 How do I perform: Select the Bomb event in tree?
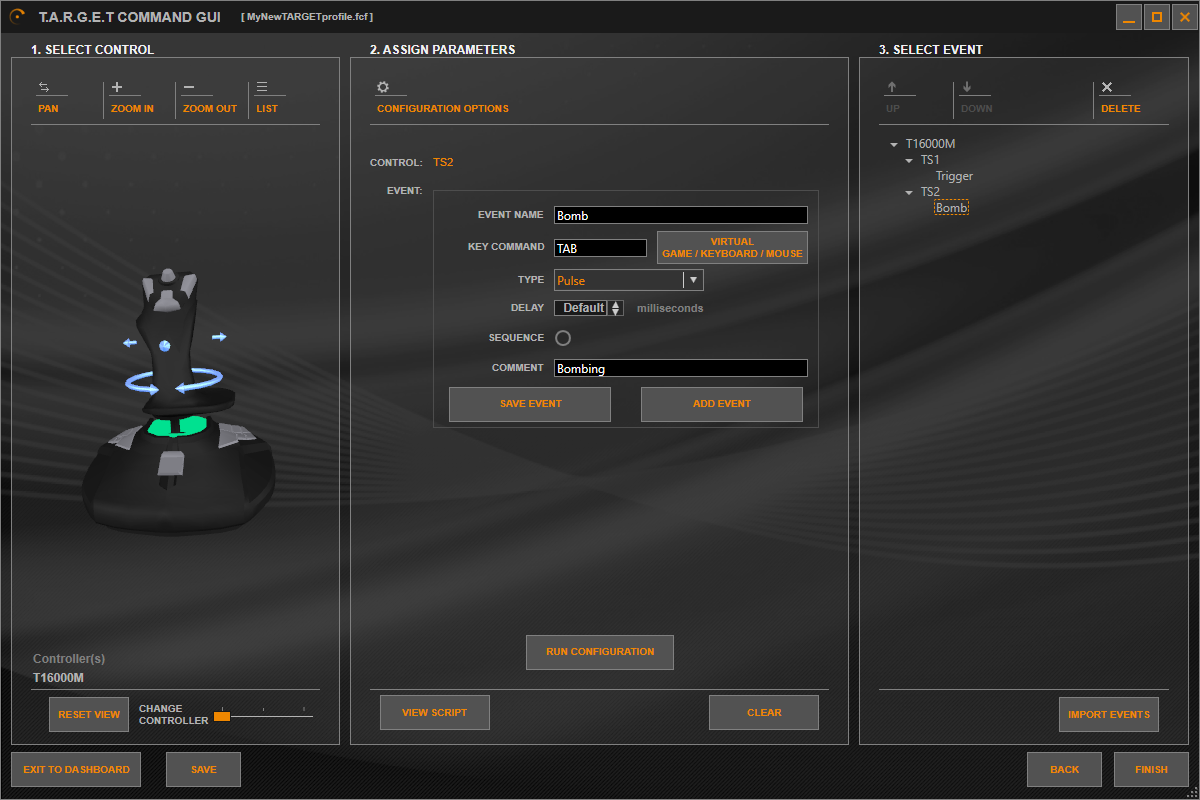951,208
